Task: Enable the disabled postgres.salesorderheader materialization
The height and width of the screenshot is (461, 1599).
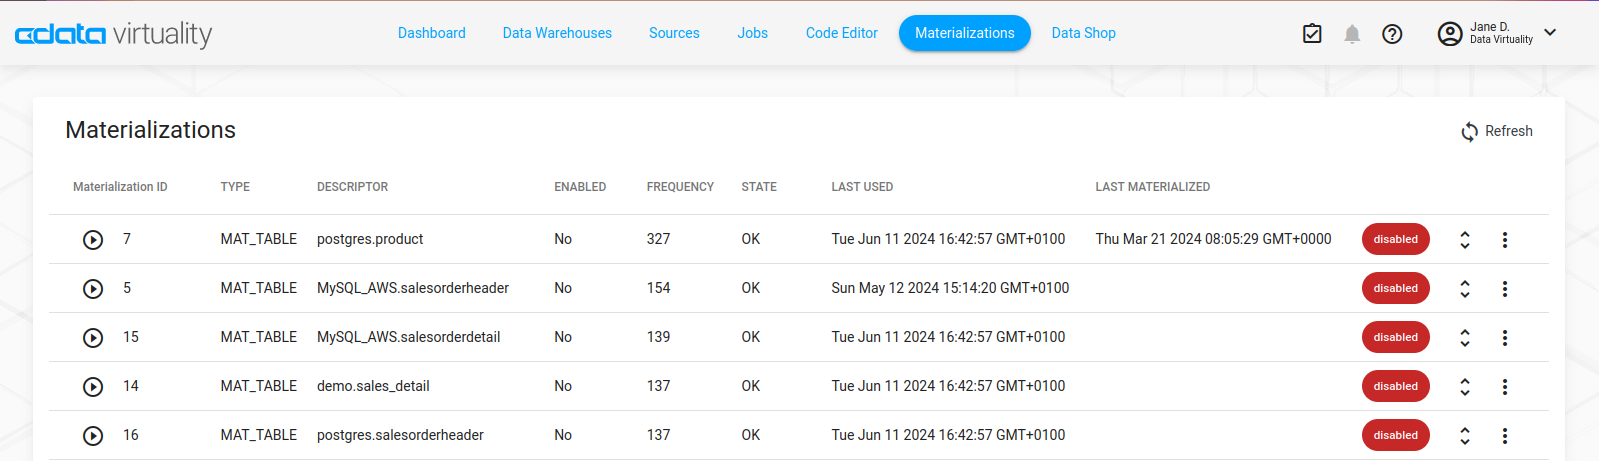Action: 1395,436
